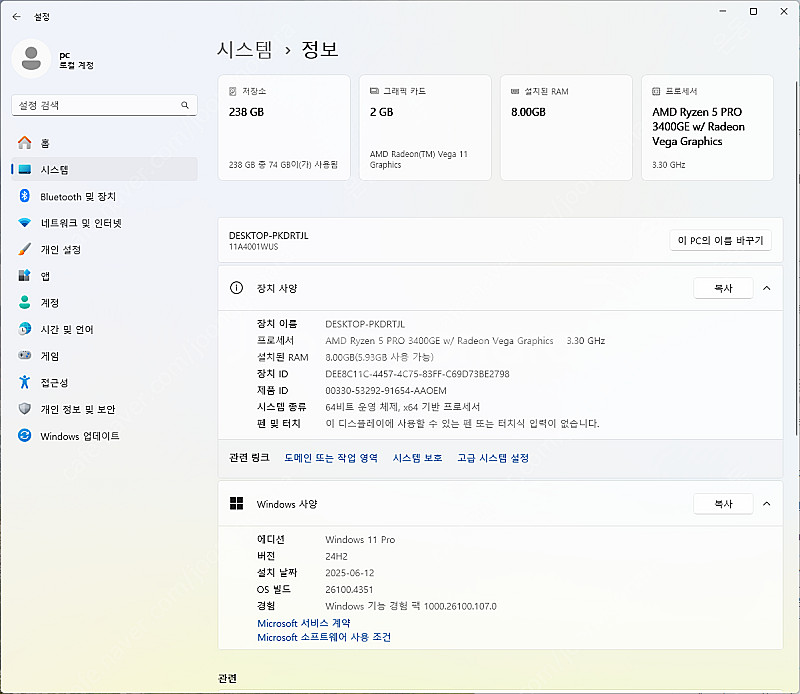Open 개인 설정 in sidebar
Screen dimensions: 800x694
click(104, 250)
